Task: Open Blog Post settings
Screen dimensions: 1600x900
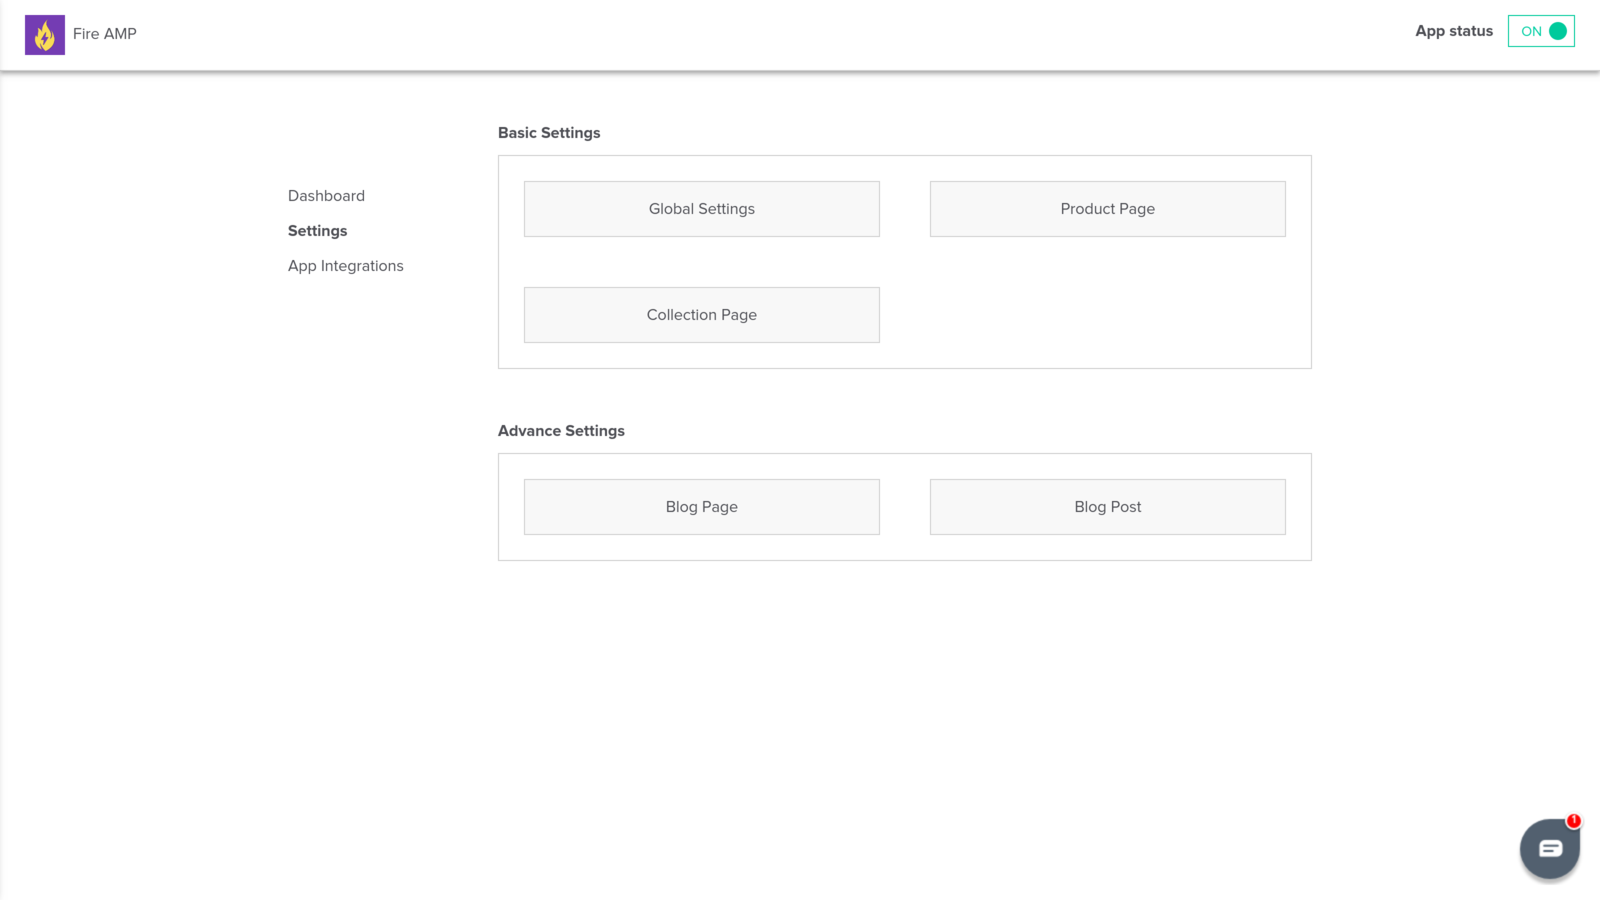Action: [x=1107, y=506]
